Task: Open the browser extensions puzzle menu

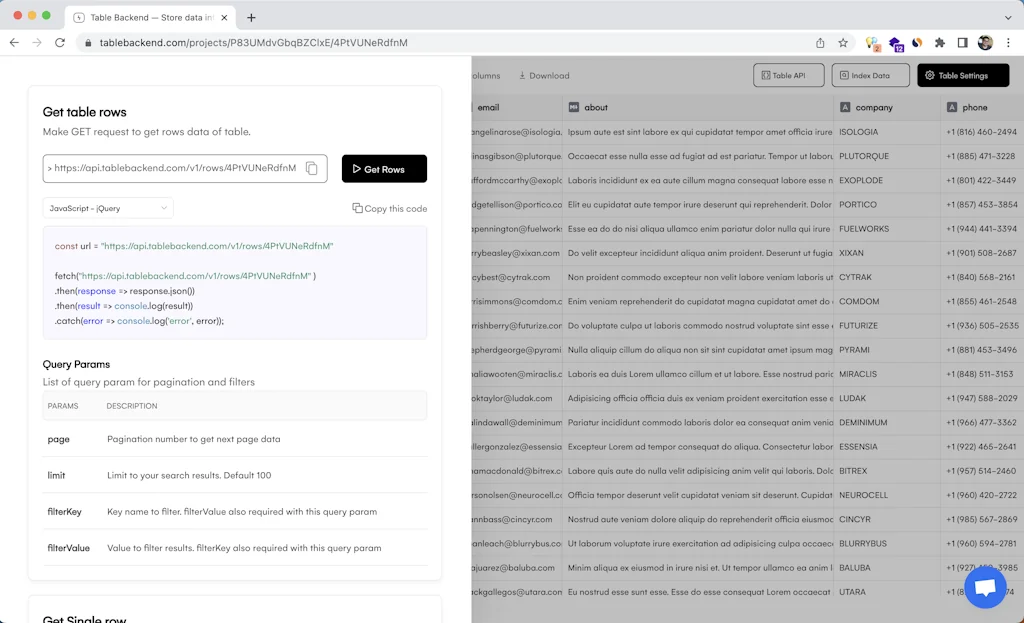Action: [938, 43]
